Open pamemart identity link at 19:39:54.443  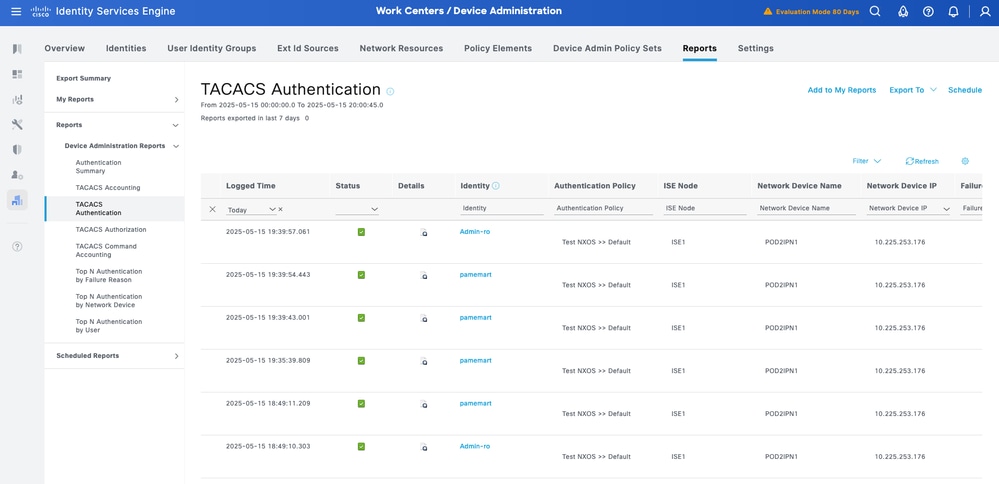point(476,274)
